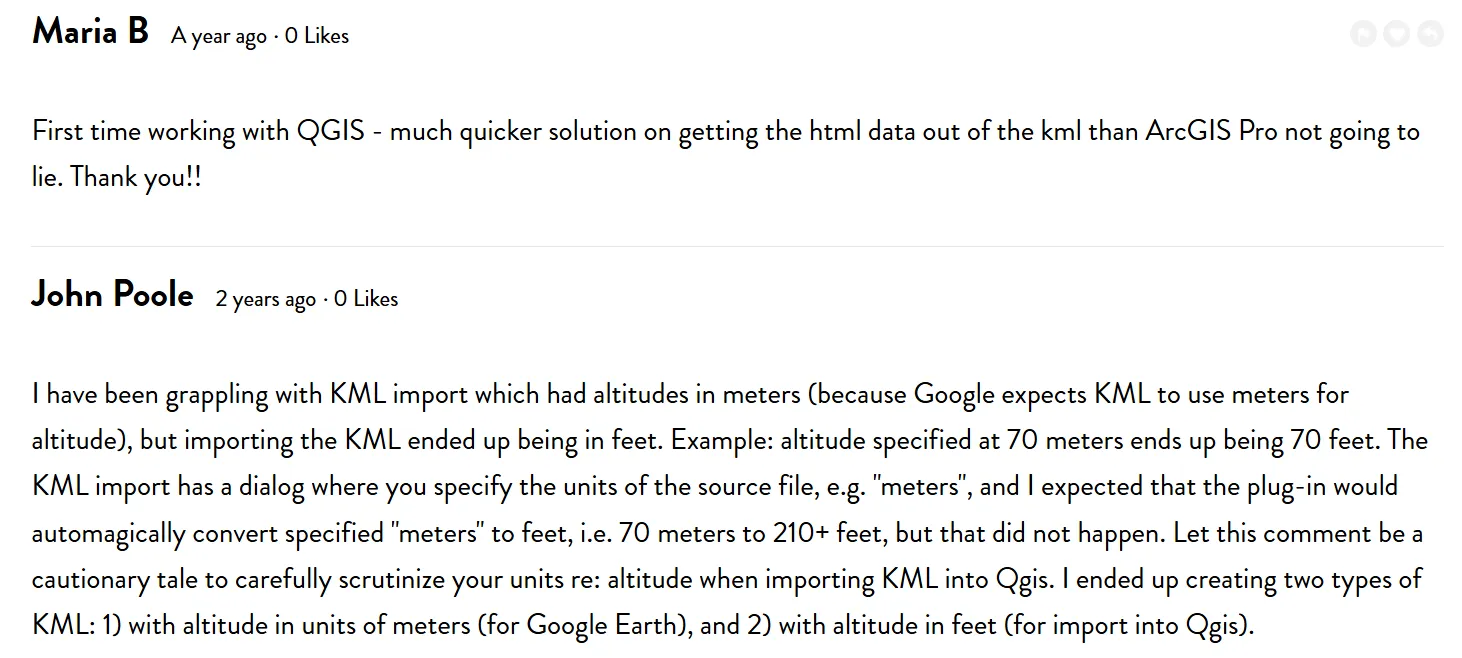Image resolution: width=1462 pixels, height=658 pixels.
Task: Select the "2 years ago" timestamp
Action: click(266, 300)
